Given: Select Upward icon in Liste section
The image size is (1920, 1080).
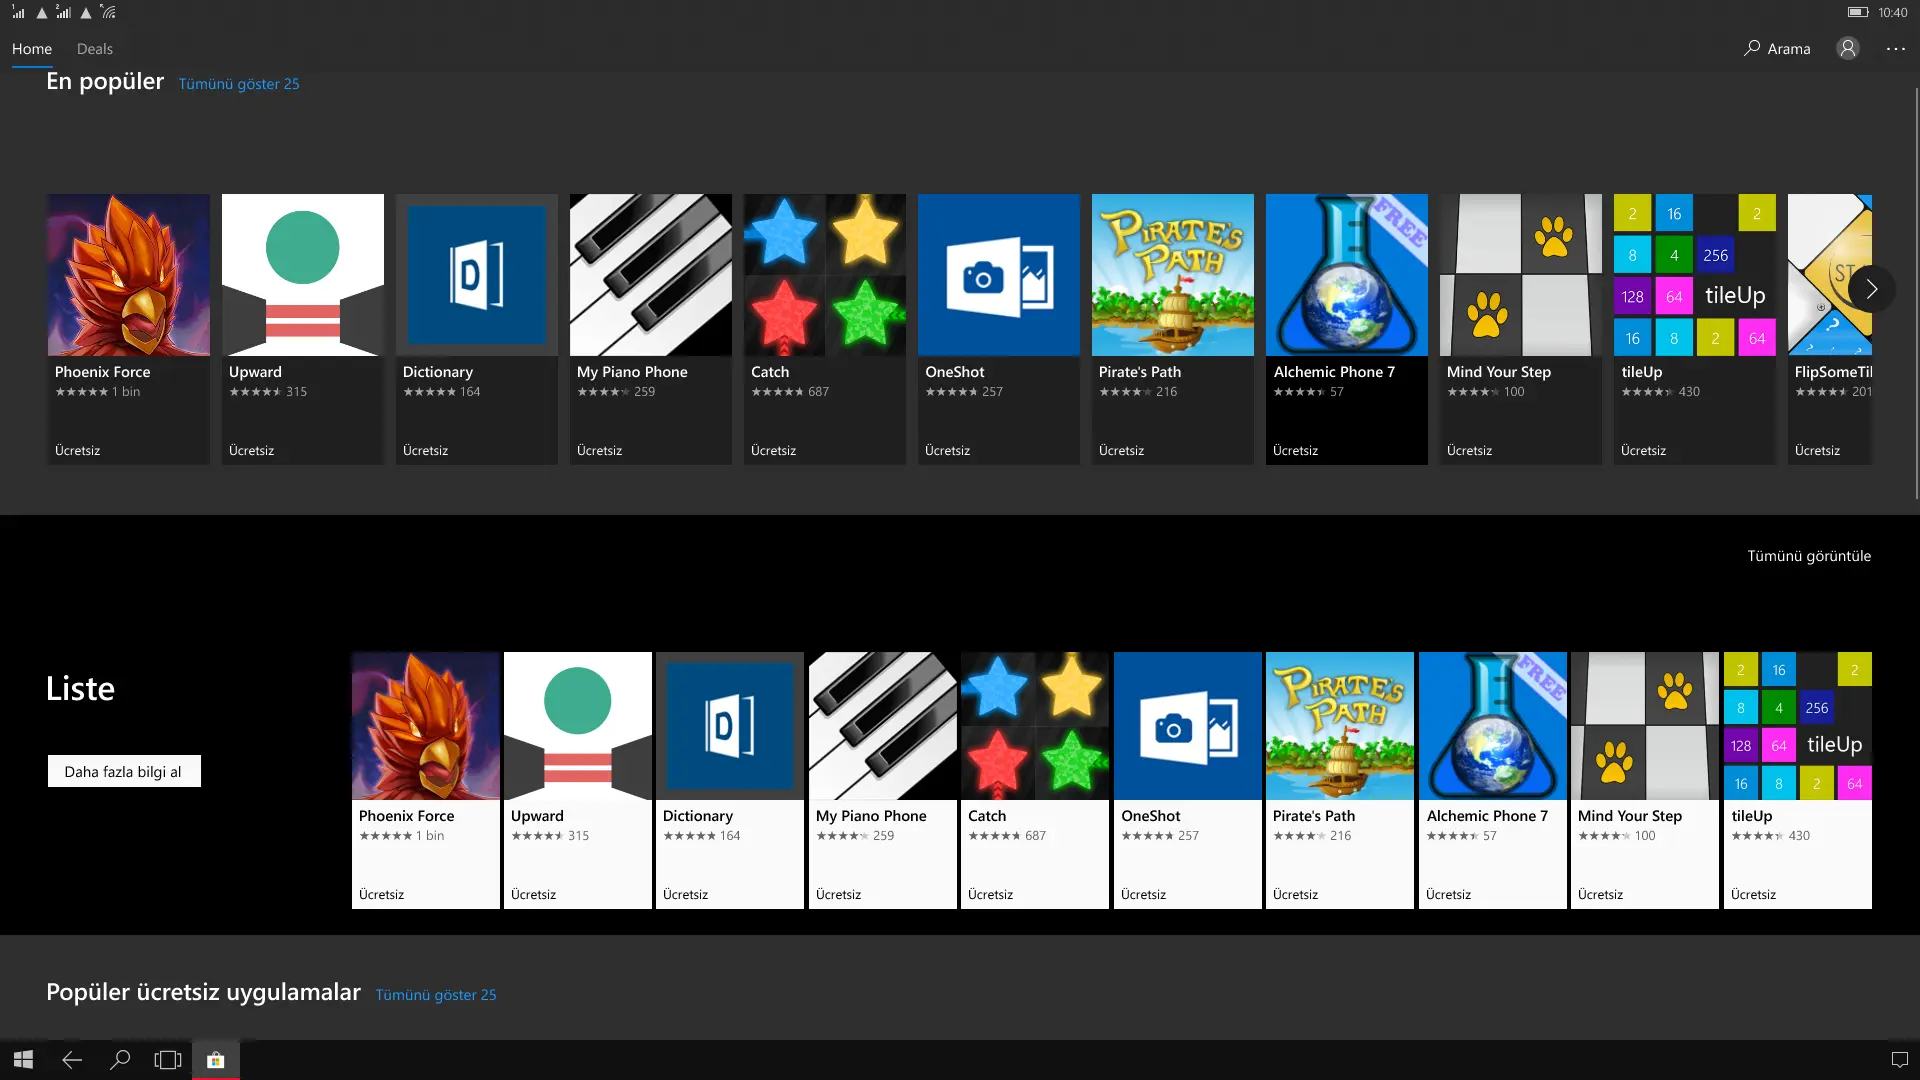Looking at the screenshot, I should [x=578, y=726].
